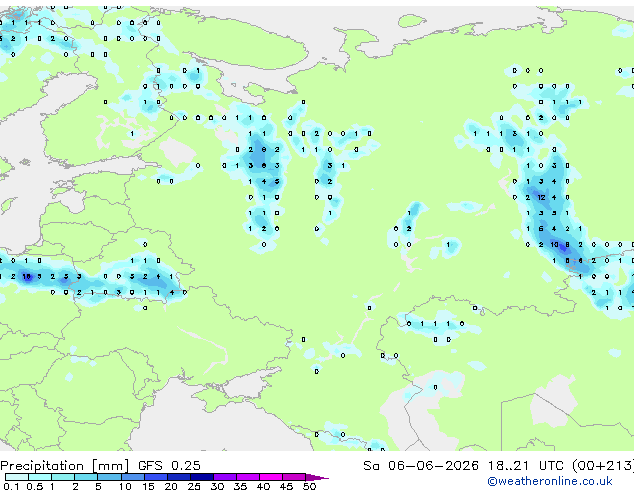Click the '18..21 UTC' time range text

525,466
